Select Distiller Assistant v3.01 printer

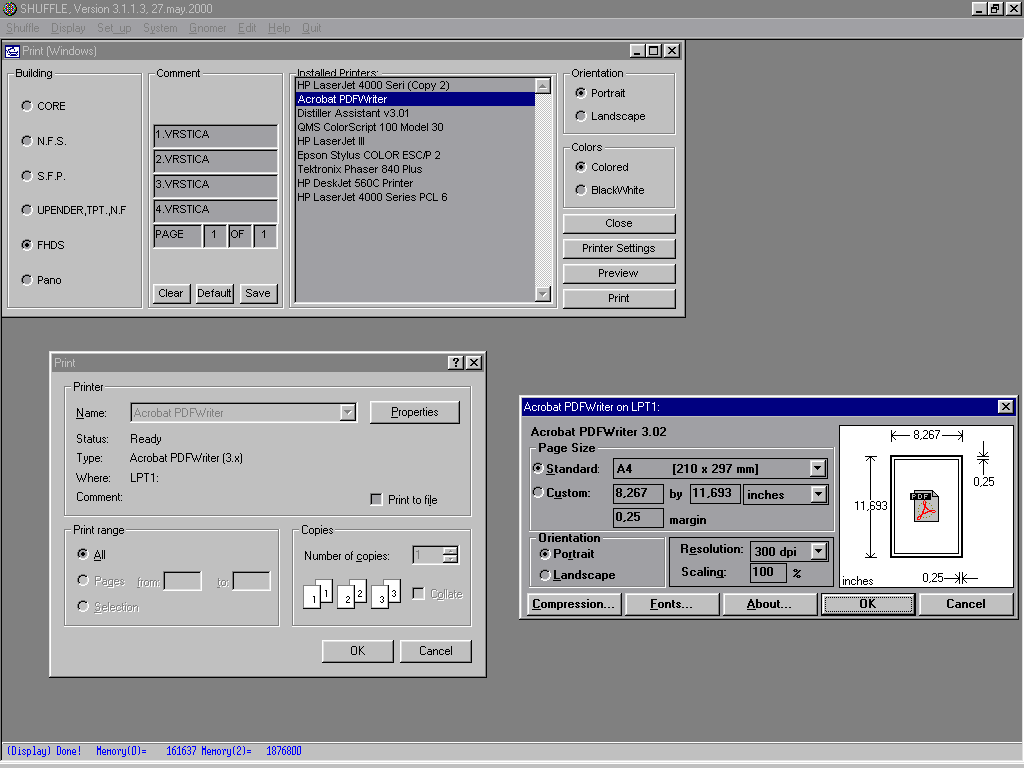(415, 113)
